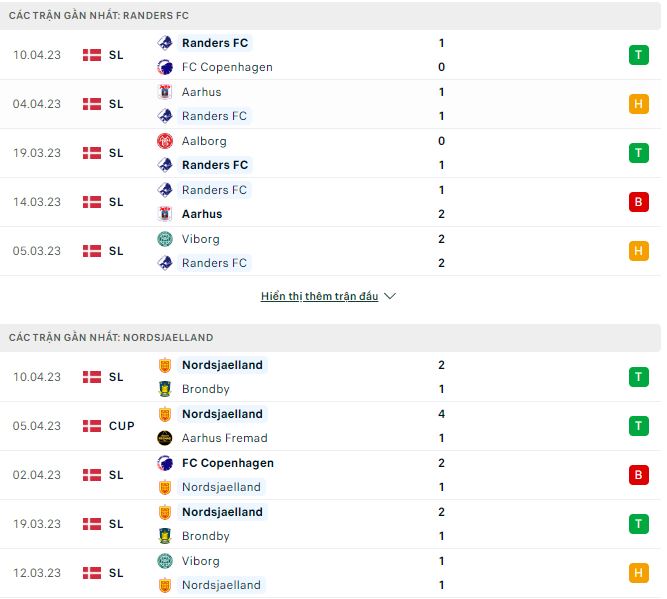Click red B badge for 14.03.23 match
Viewport: 667px width, 599px height.
click(638, 202)
